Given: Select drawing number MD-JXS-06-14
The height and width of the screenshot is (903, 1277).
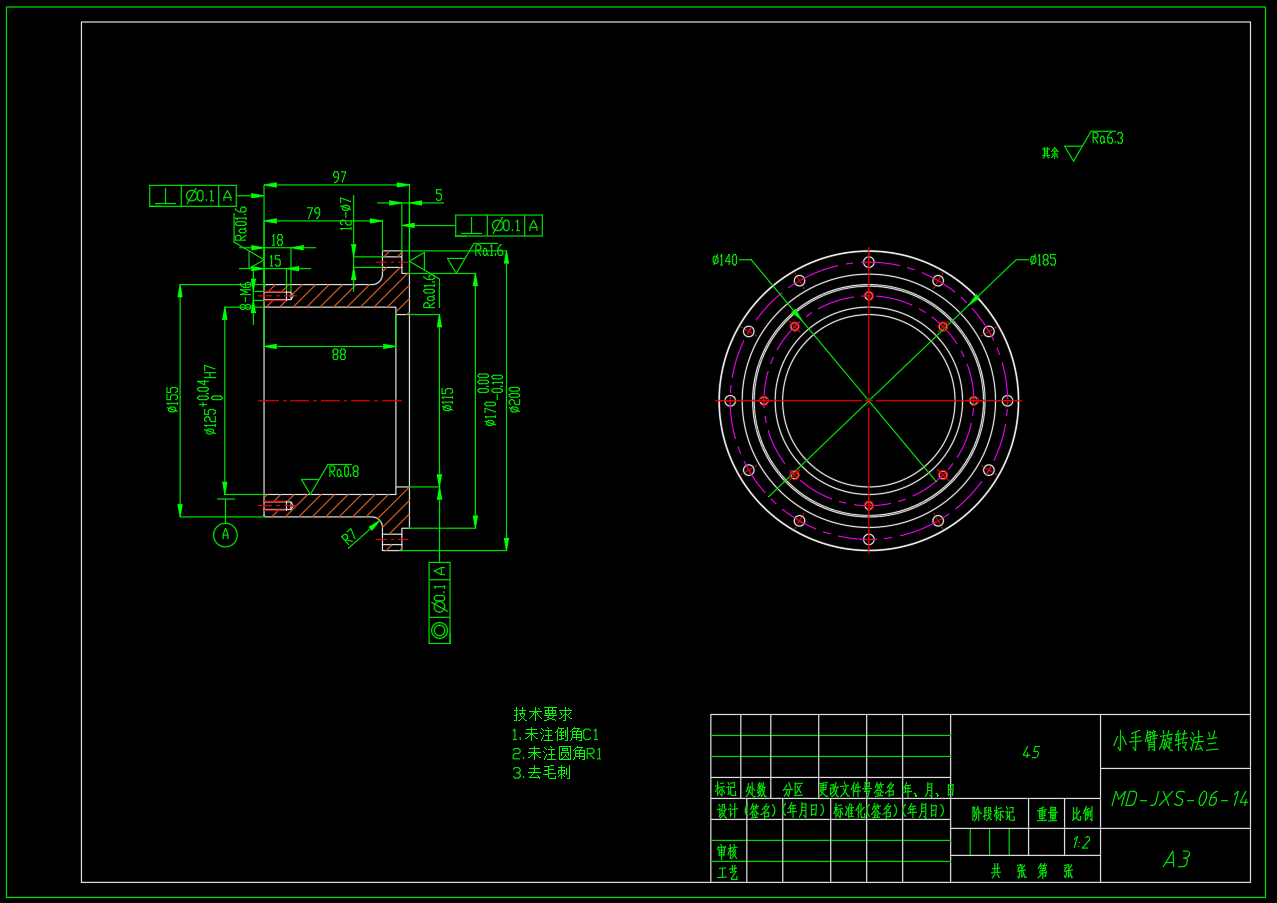Looking at the screenshot, I should coord(1180,799).
